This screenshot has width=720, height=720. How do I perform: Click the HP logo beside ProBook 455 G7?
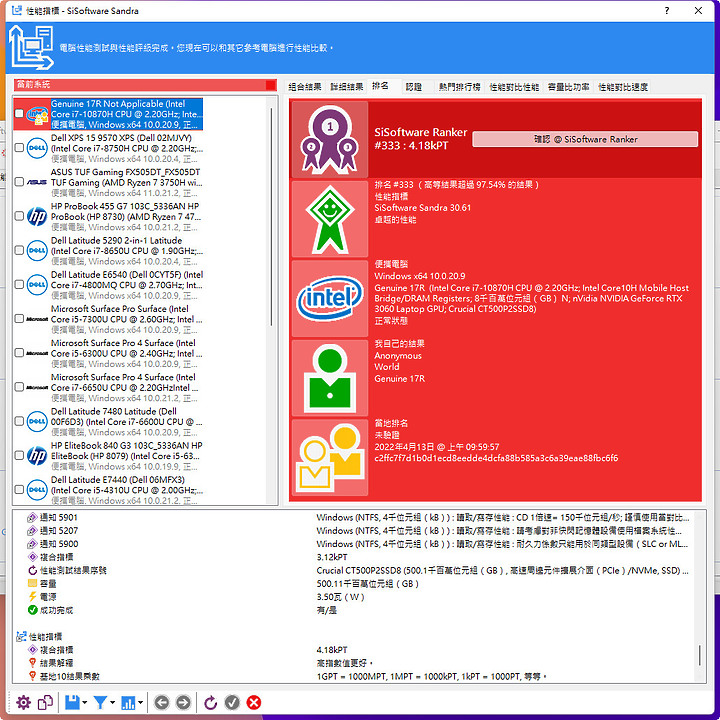[x=37, y=216]
